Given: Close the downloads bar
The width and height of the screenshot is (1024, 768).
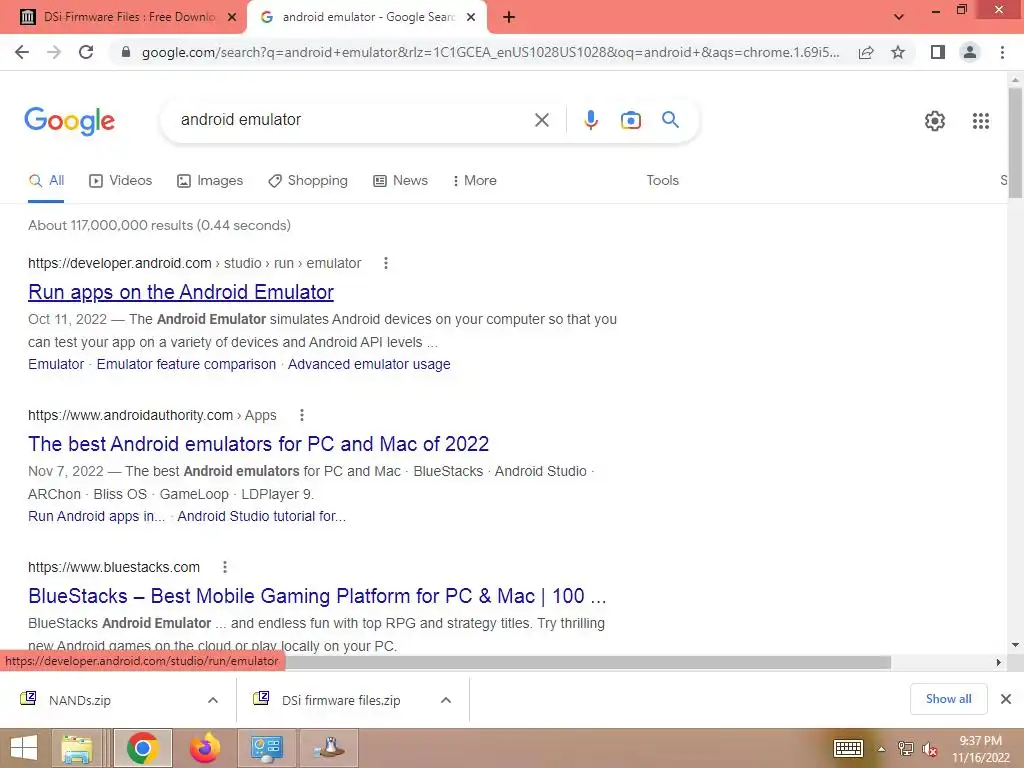Looking at the screenshot, I should point(1006,699).
